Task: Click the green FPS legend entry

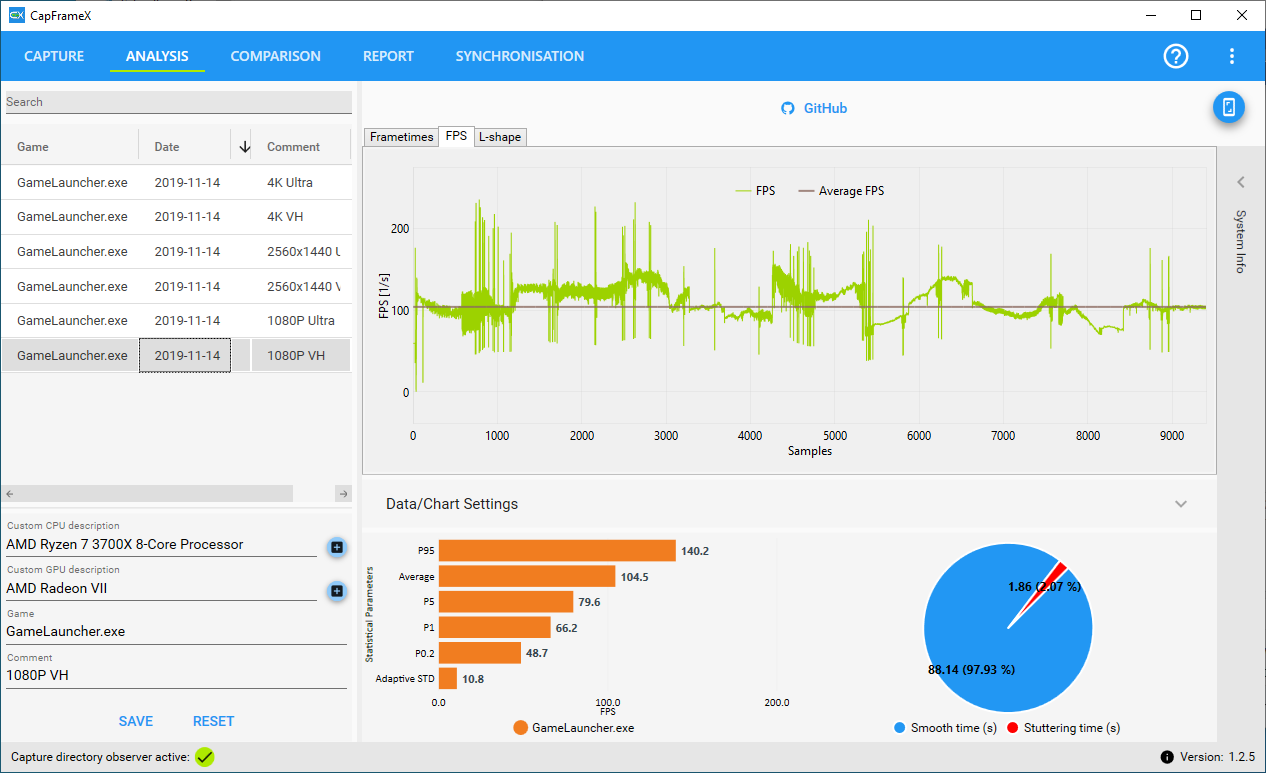Action: (x=755, y=191)
